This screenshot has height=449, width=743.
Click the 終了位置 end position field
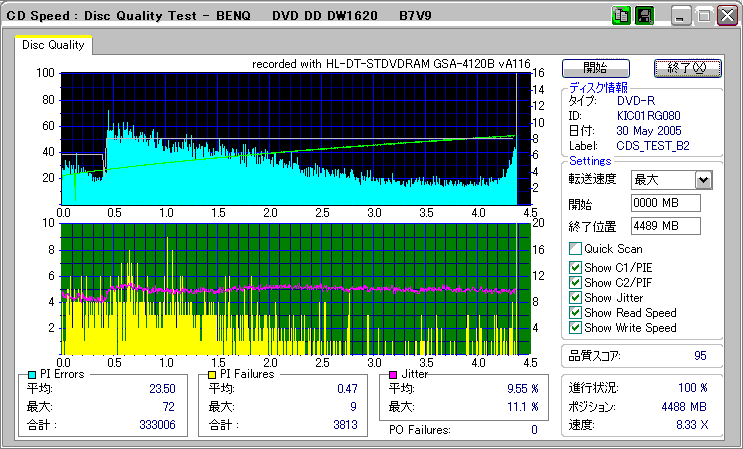pyautogui.click(x=665, y=225)
